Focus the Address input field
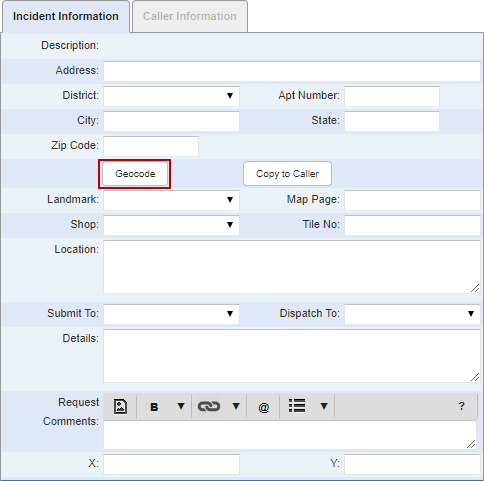484x481 pixels. (292, 71)
